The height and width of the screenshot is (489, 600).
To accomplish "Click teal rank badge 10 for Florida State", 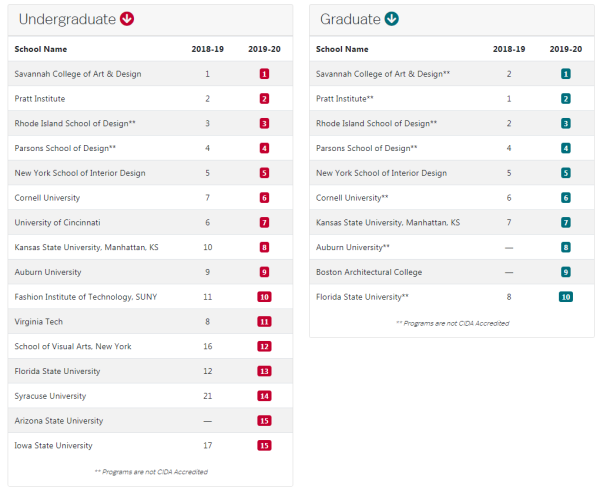I will tap(566, 297).
